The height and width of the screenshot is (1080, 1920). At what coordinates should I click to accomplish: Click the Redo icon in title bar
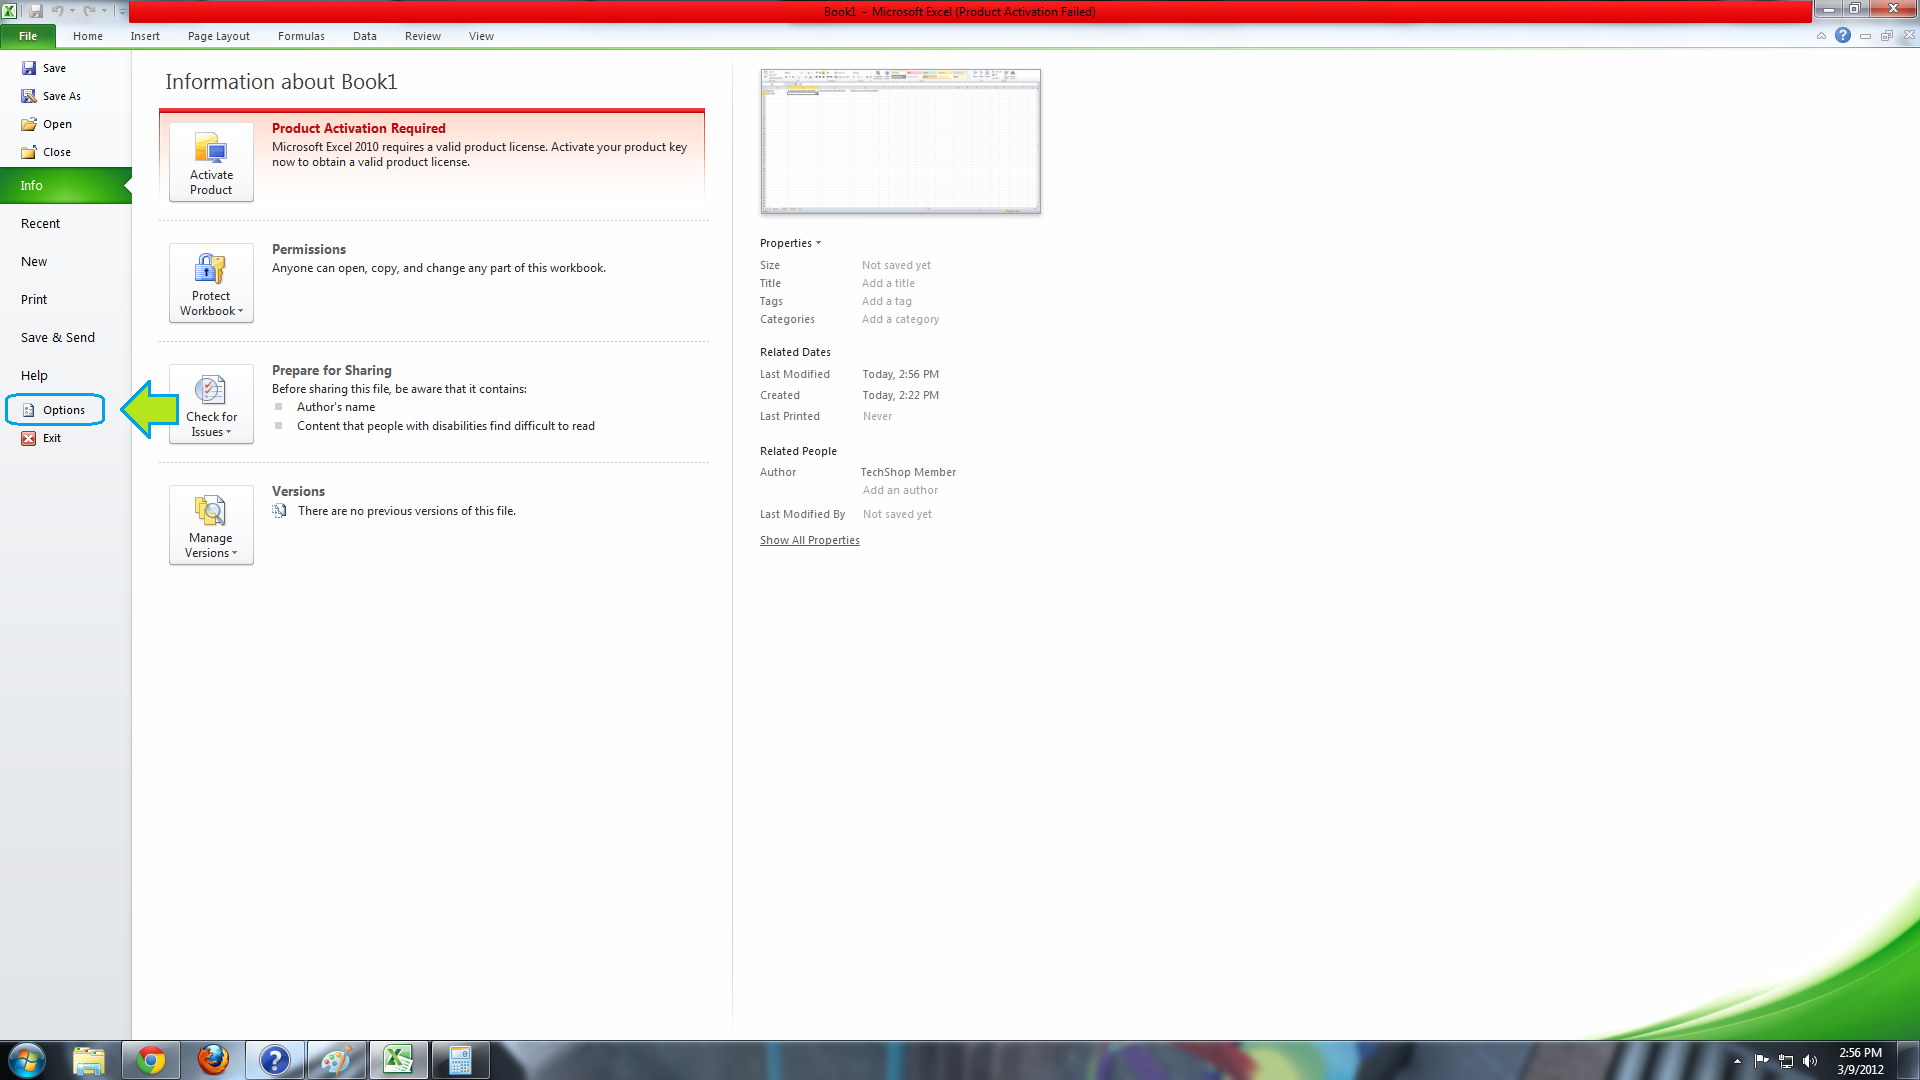tap(89, 11)
